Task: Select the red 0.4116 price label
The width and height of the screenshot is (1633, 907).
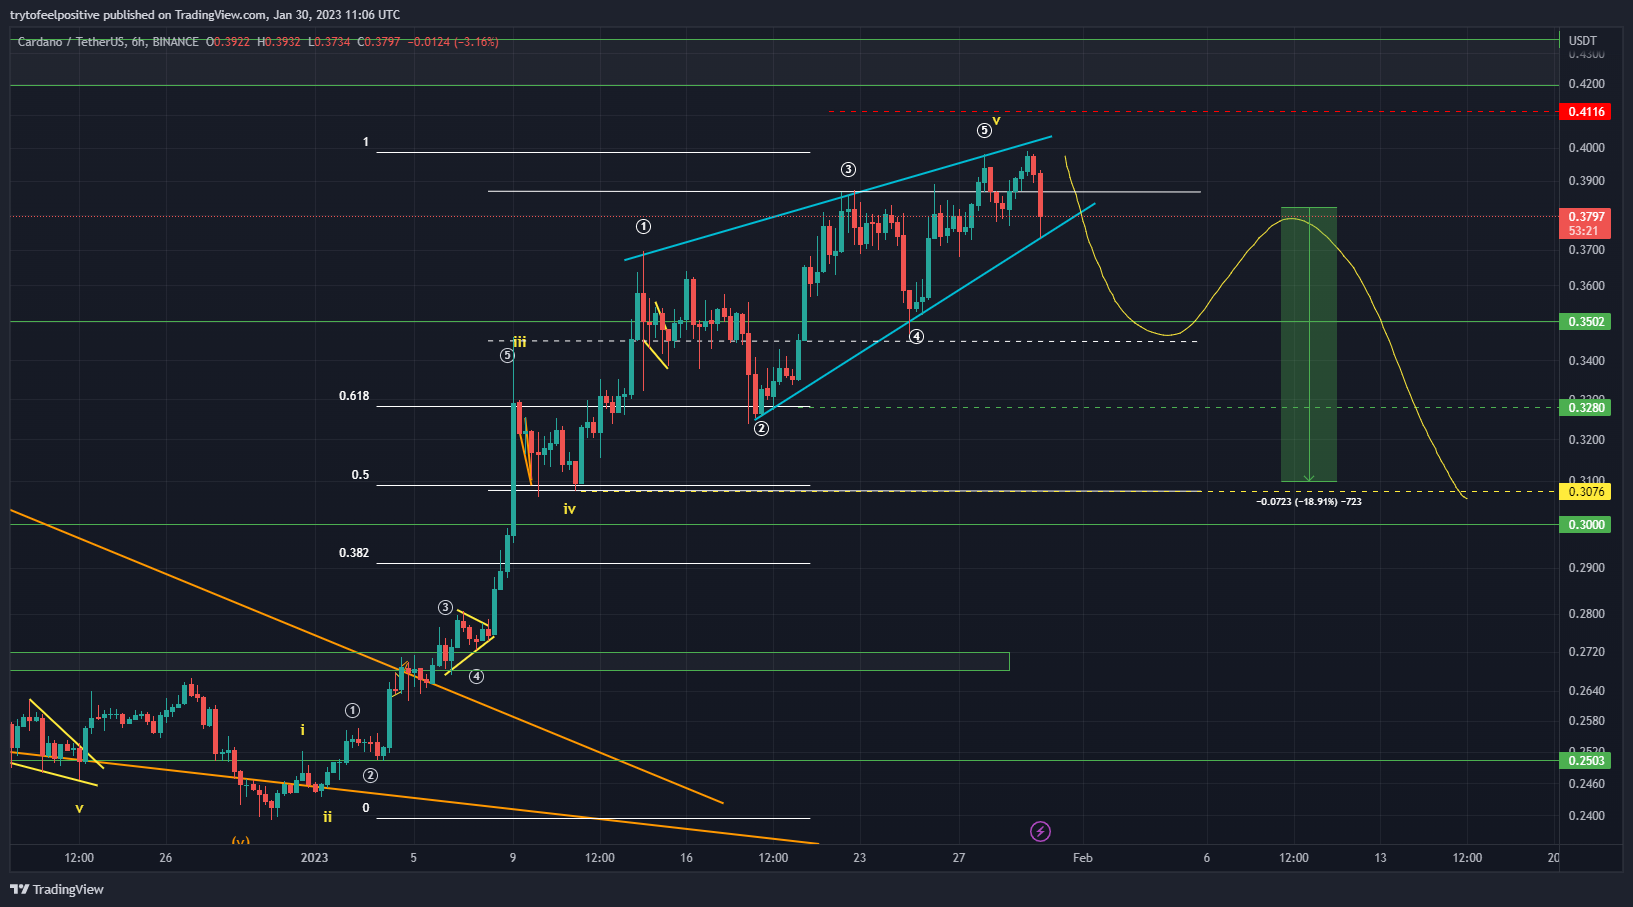Action: [1586, 112]
